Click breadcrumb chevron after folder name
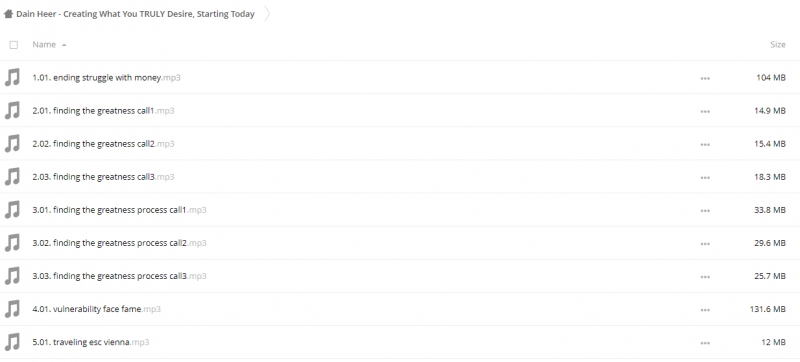This screenshot has height=362, width=800. coord(267,14)
